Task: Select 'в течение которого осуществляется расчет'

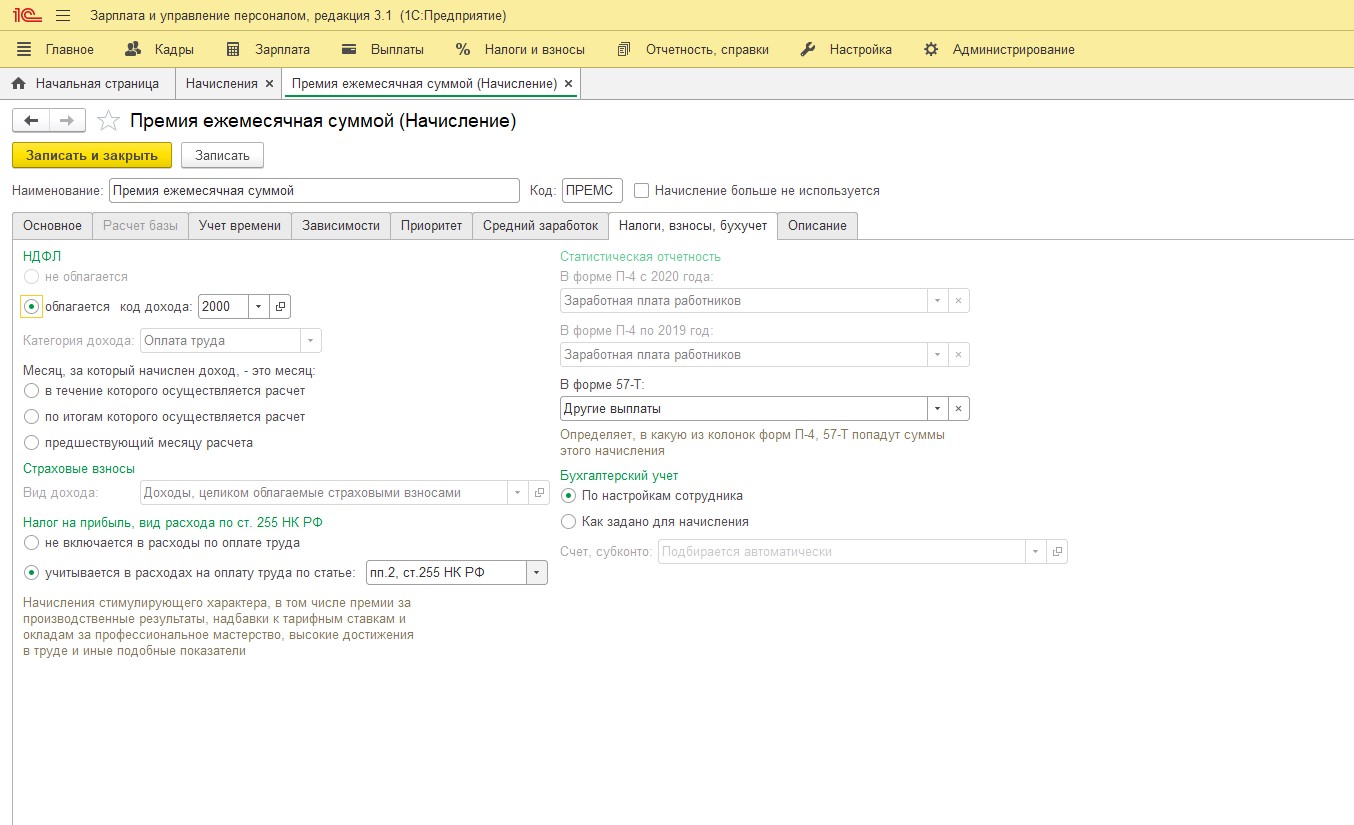Action: [32, 391]
